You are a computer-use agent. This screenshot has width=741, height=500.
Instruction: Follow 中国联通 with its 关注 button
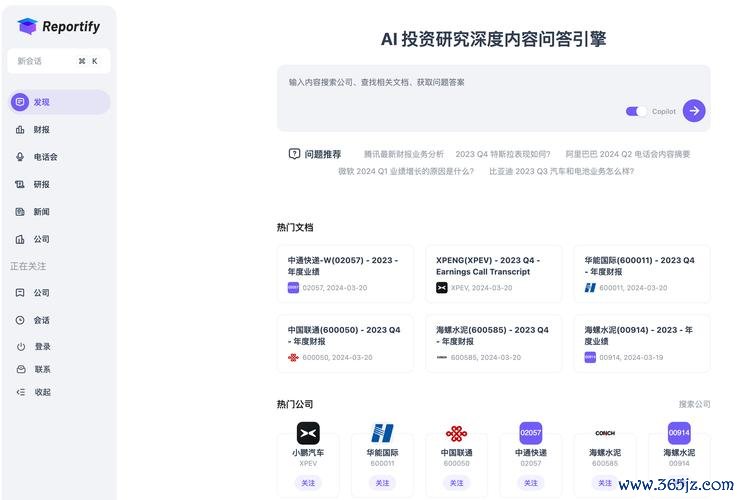457,483
